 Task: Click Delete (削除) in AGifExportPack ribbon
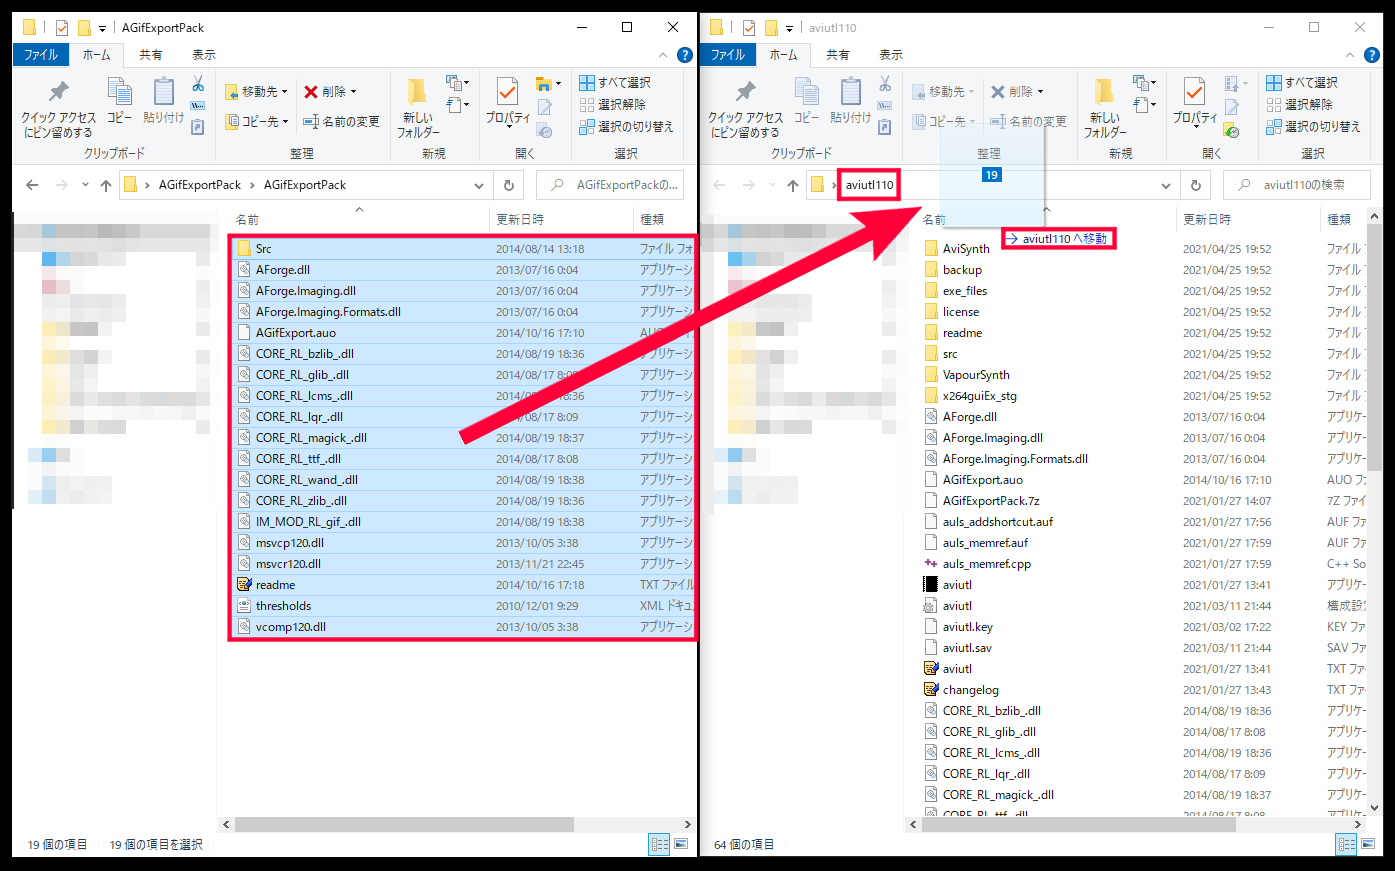pos(330,91)
